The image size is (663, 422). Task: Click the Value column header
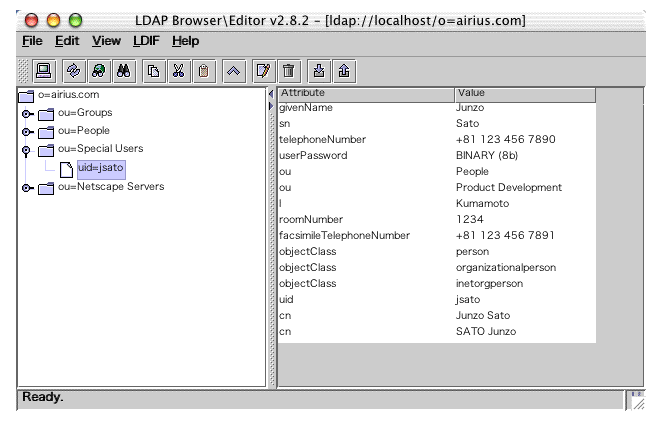click(525, 94)
